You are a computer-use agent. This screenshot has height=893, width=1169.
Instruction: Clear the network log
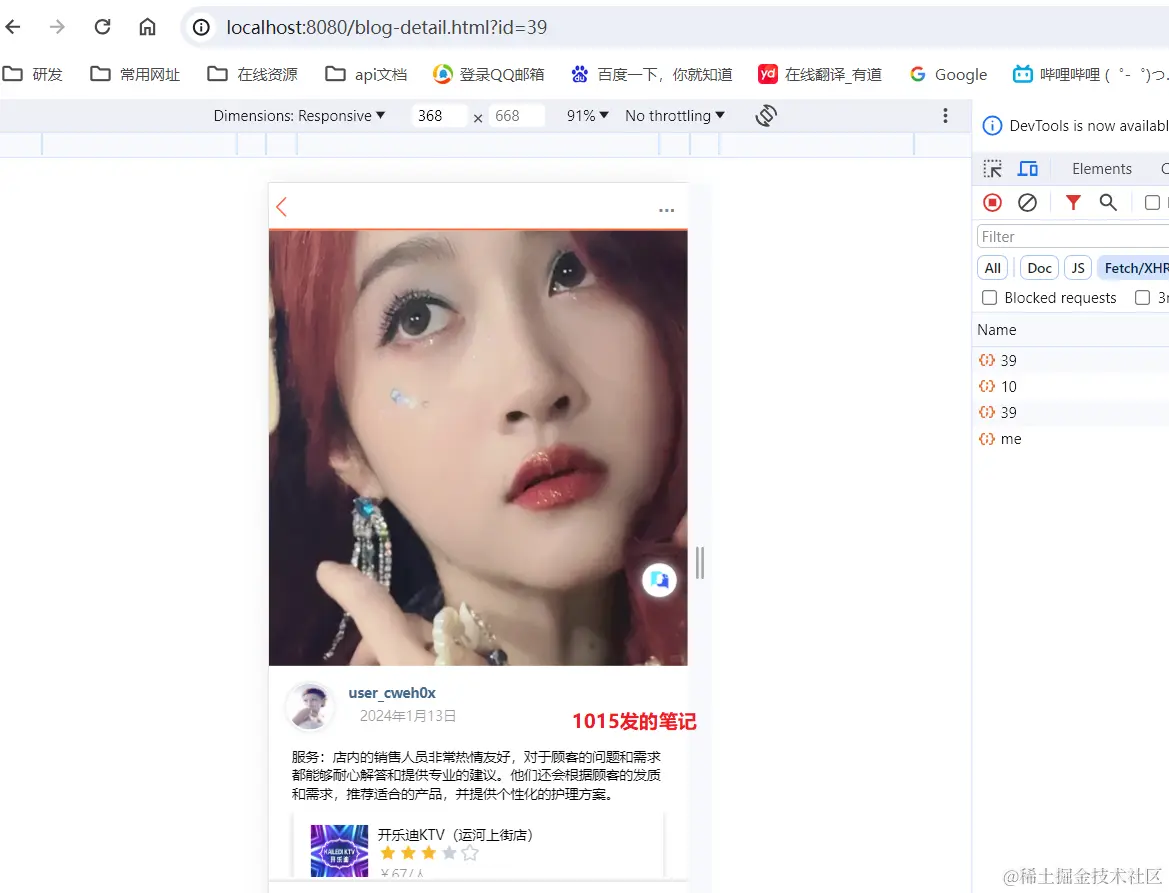1027,203
